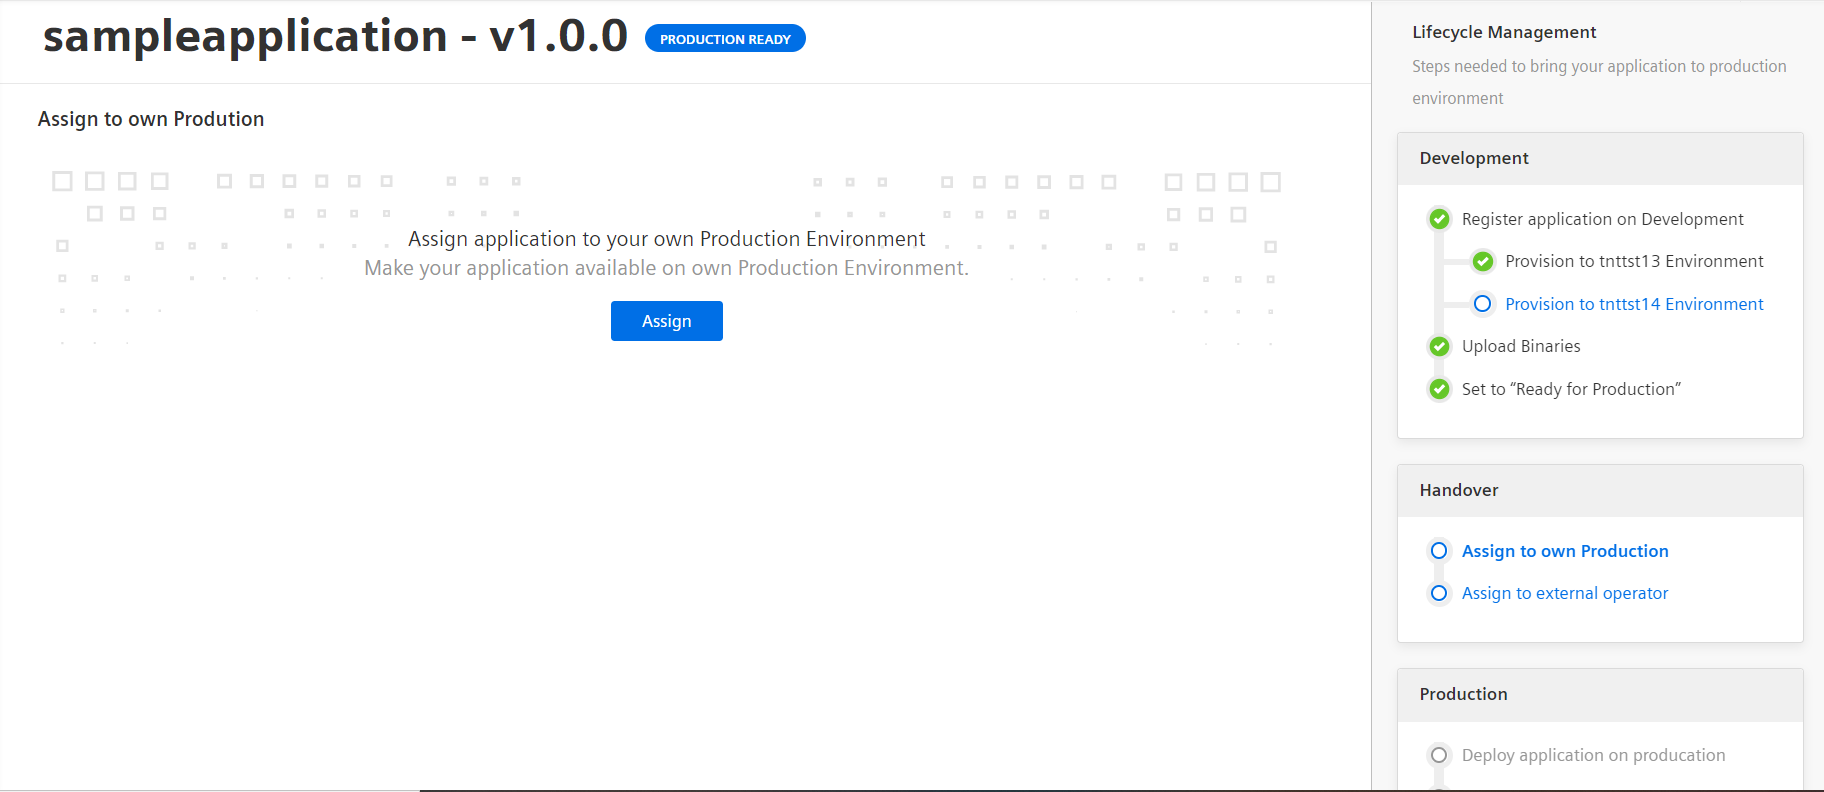
Task: Click the sampleapplication - v1.0.0 title
Action: point(335,37)
